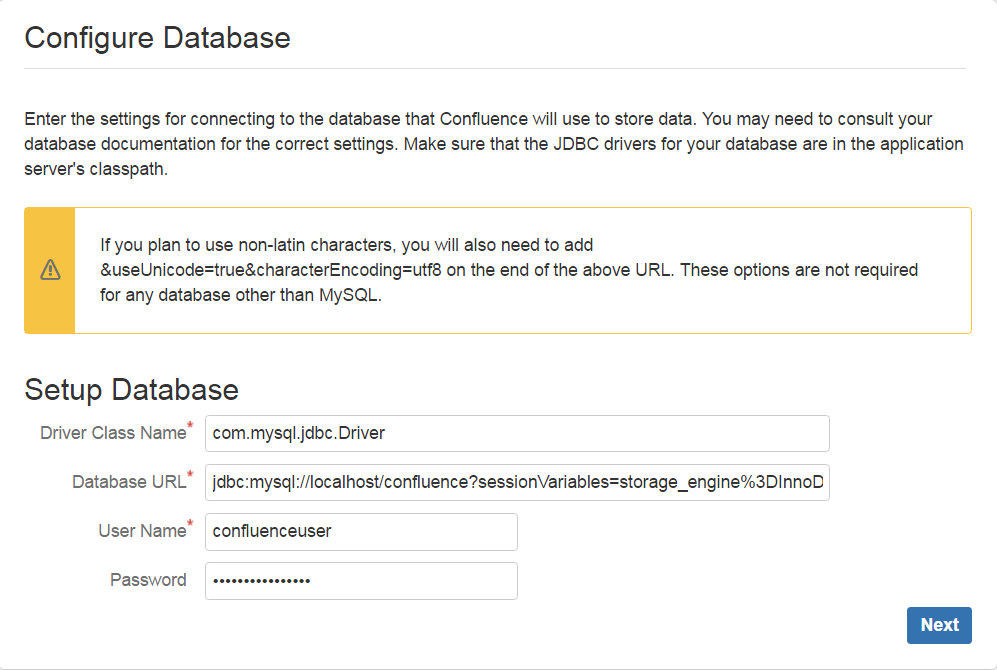Viewport: 997px width, 670px height.
Task: Click the Database URL label
Action: point(128,482)
